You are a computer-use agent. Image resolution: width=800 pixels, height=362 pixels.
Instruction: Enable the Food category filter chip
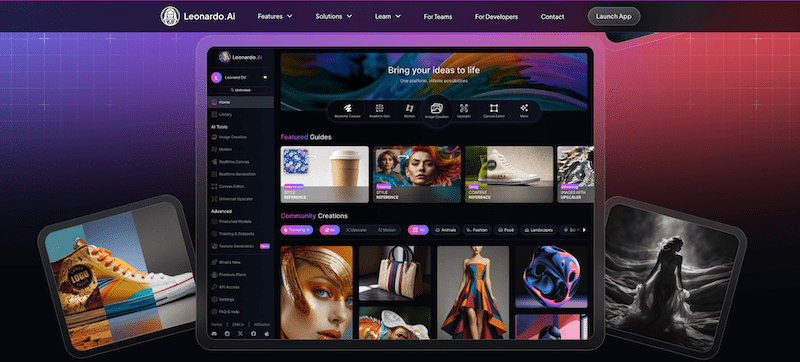(506, 230)
